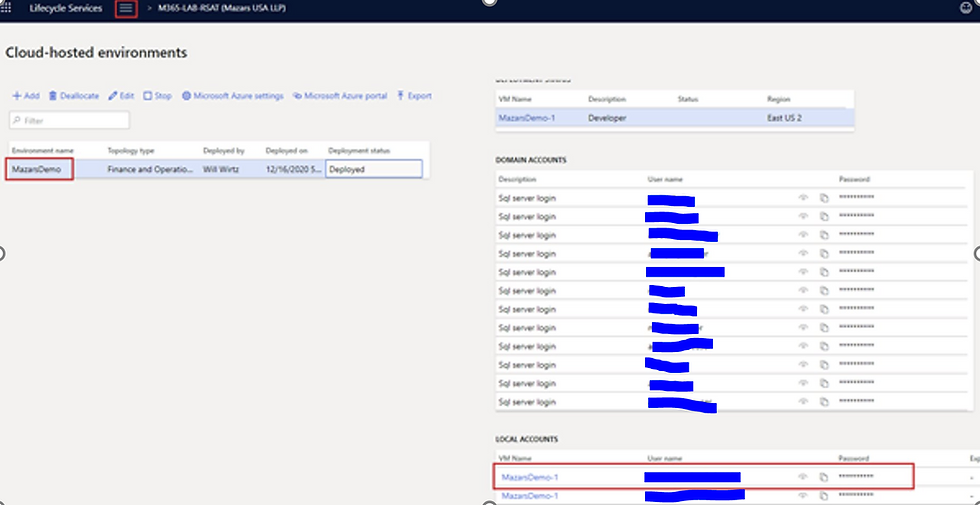Open the app launcher waffle icon
Viewport: 980px width, 505px height.
6,9
